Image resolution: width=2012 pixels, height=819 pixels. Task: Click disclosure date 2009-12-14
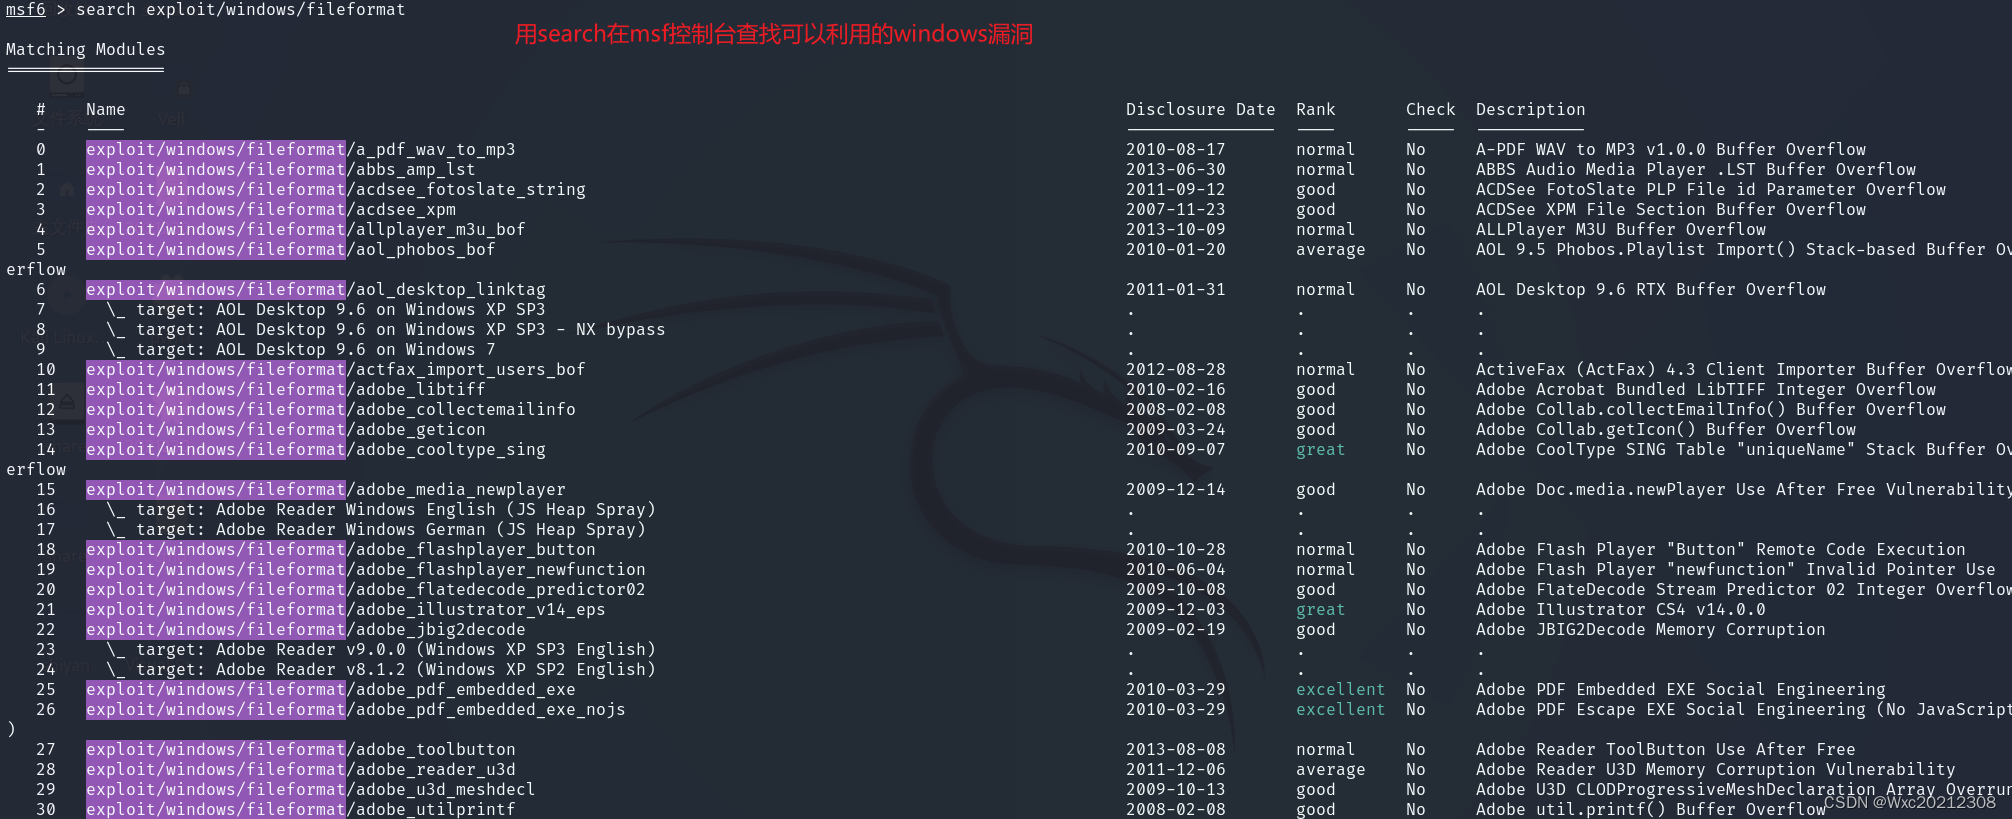1176,490
